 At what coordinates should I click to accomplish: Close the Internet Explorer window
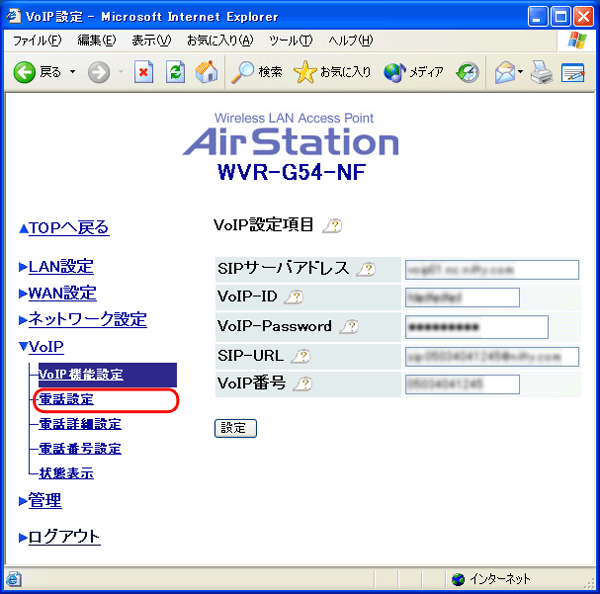click(584, 17)
